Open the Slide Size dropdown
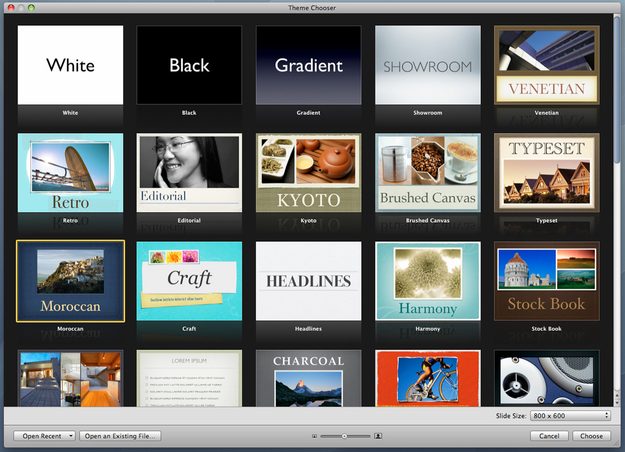625x452 pixels. click(x=570, y=416)
